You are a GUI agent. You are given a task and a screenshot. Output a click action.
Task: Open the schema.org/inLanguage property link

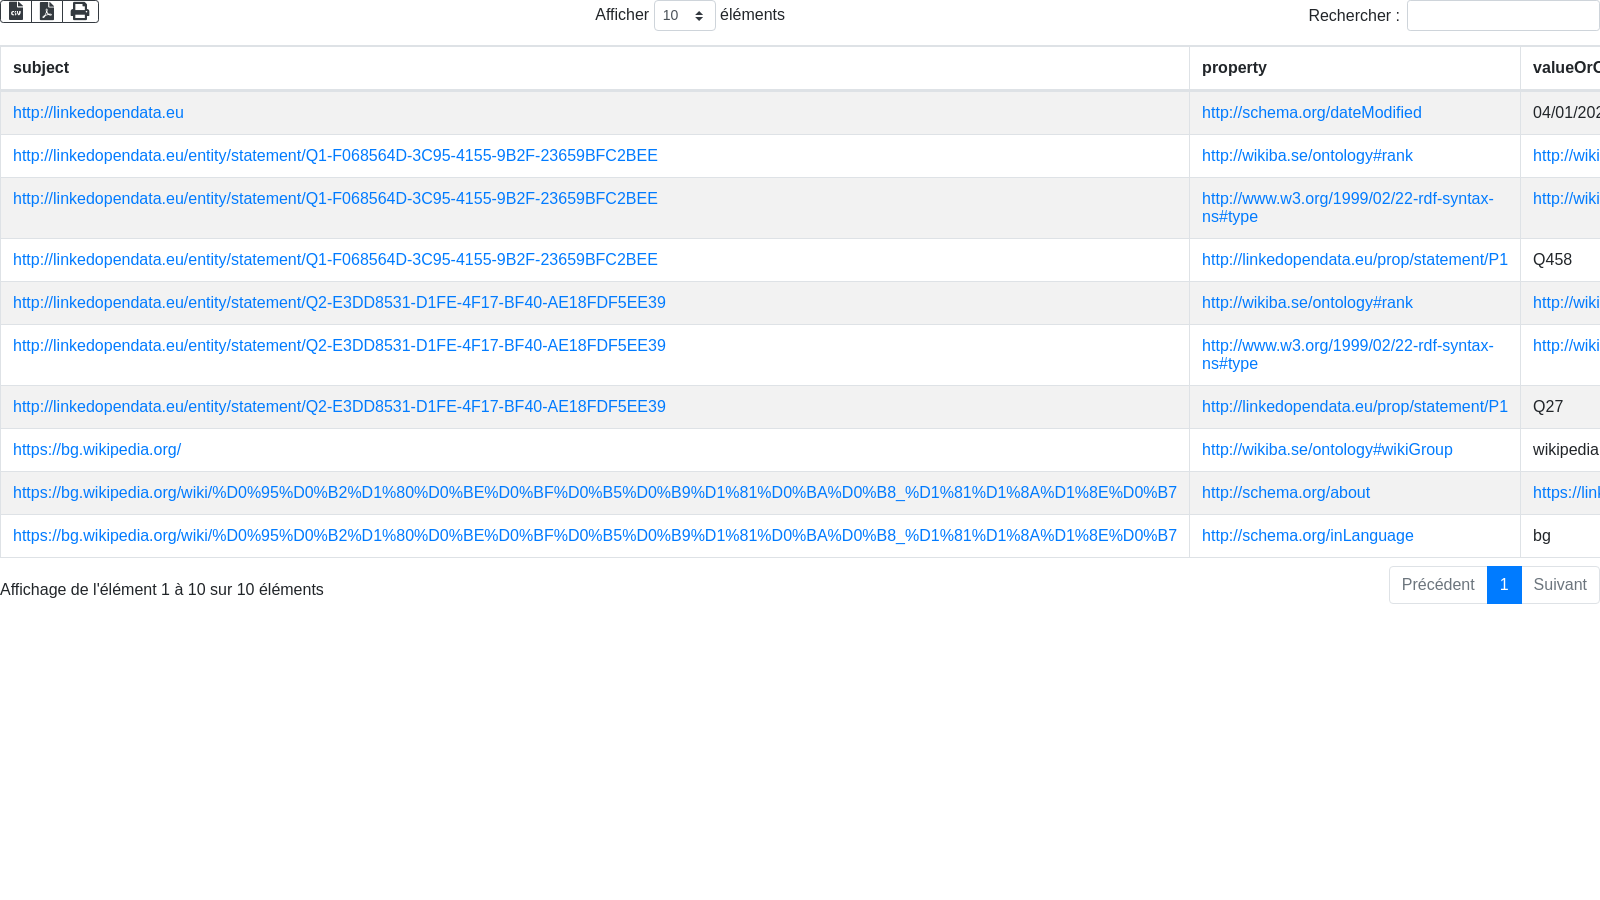1307,536
